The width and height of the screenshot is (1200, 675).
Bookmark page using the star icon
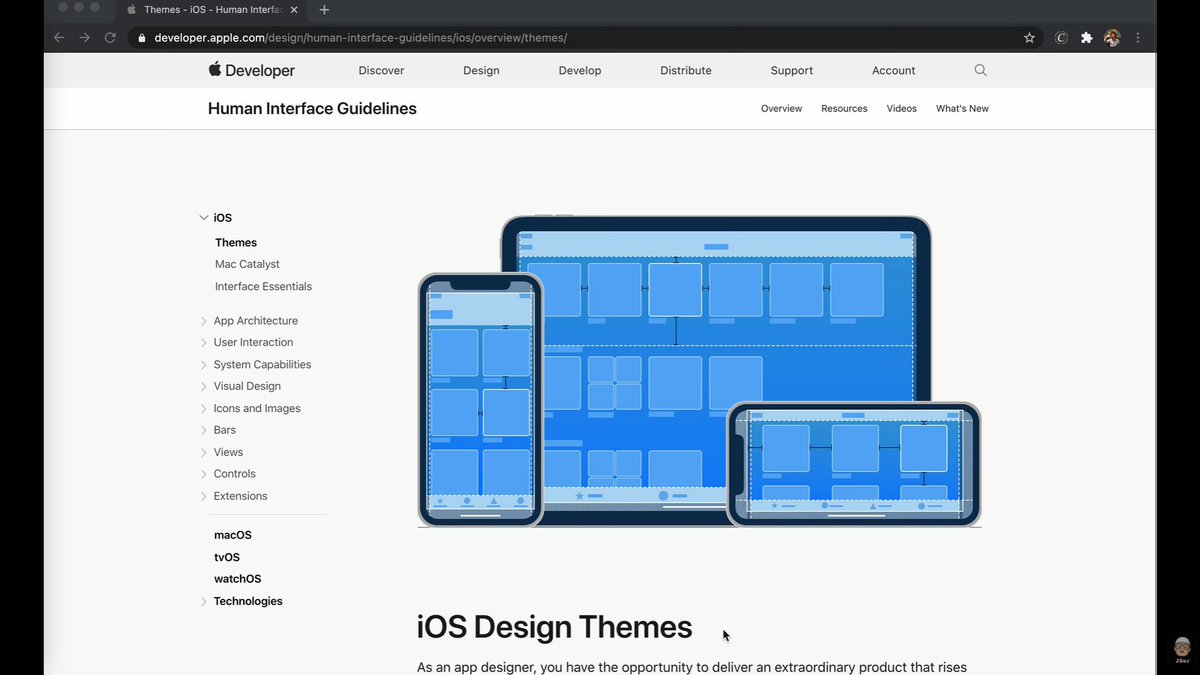1029,38
